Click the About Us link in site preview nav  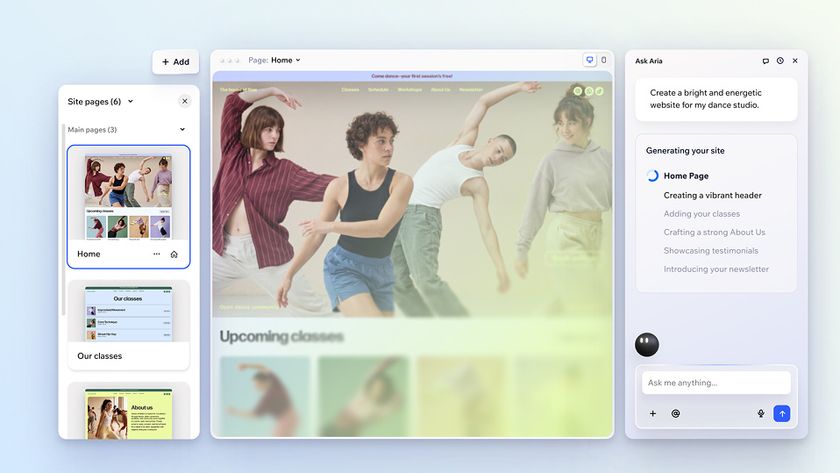pyautogui.click(x=440, y=90)
